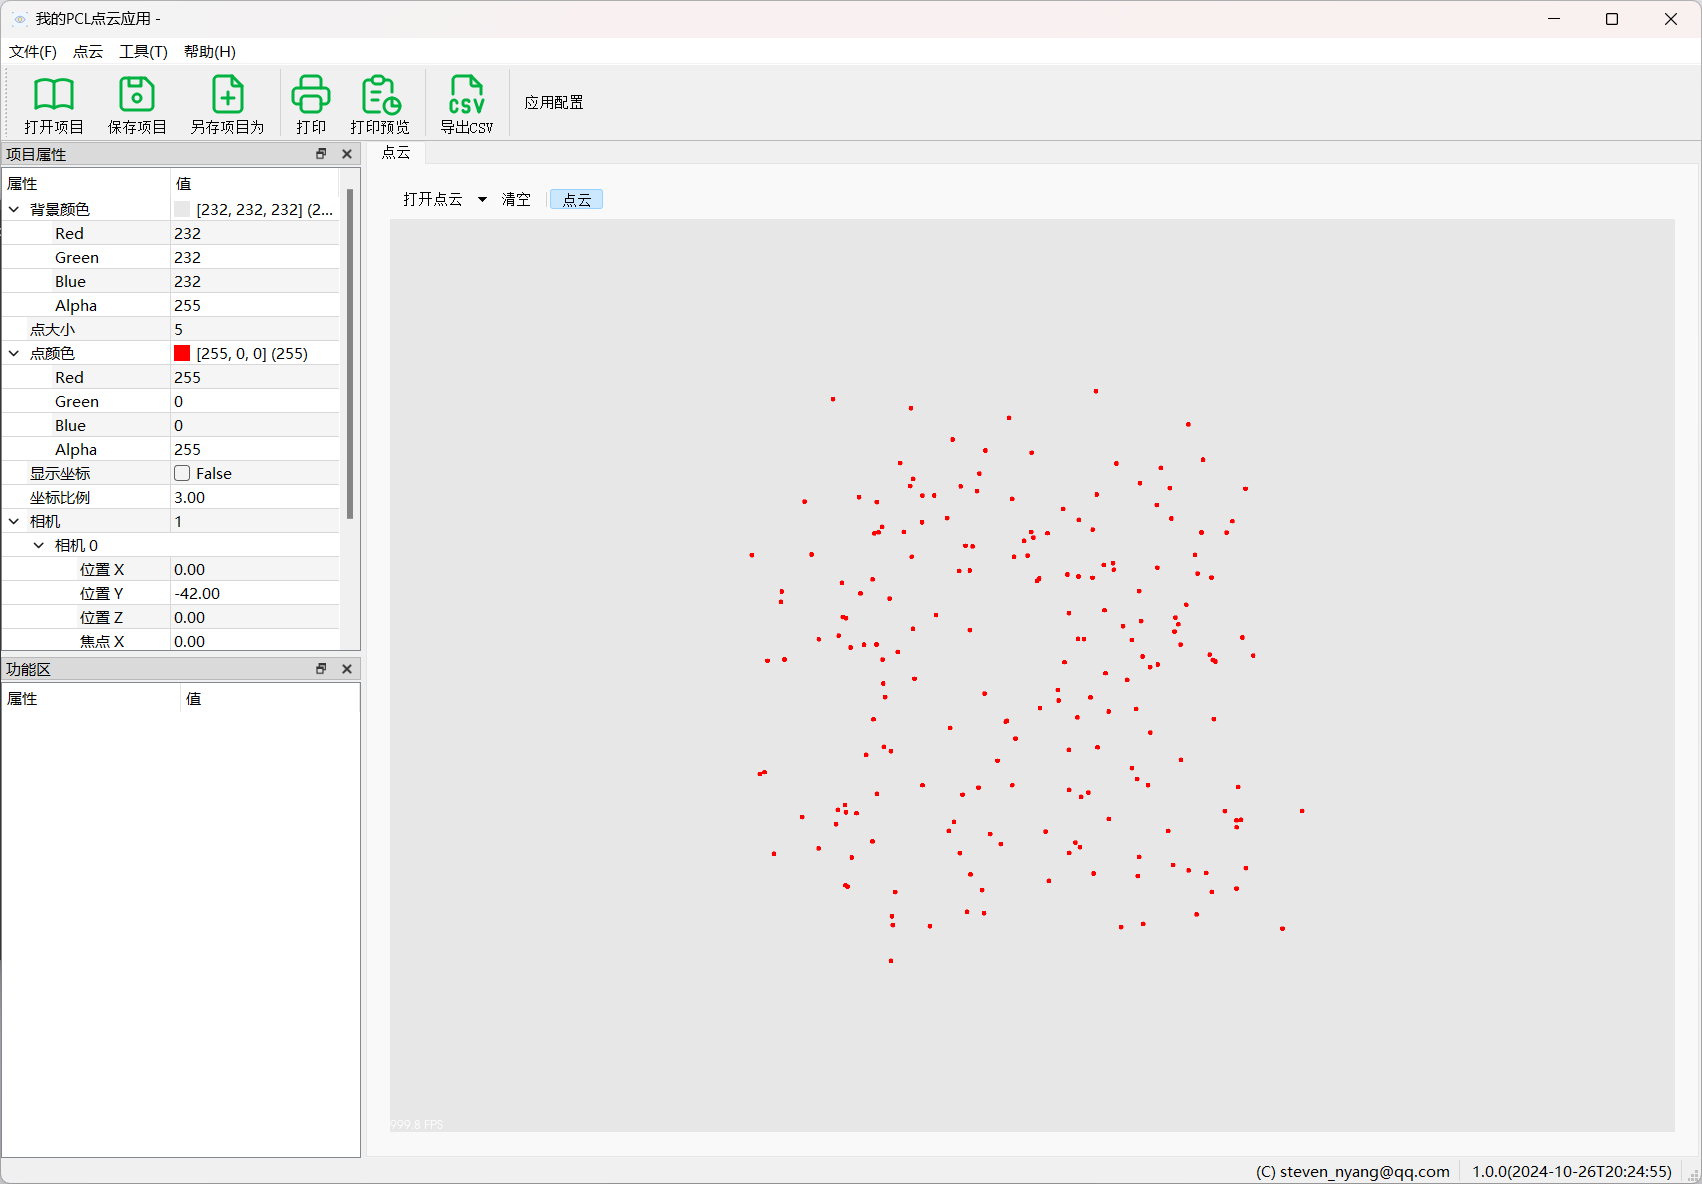The width and height of the screenshot is (1702, 1184).
Task: Open the 工具(T) menu
Action: click(x=144, y=52)
